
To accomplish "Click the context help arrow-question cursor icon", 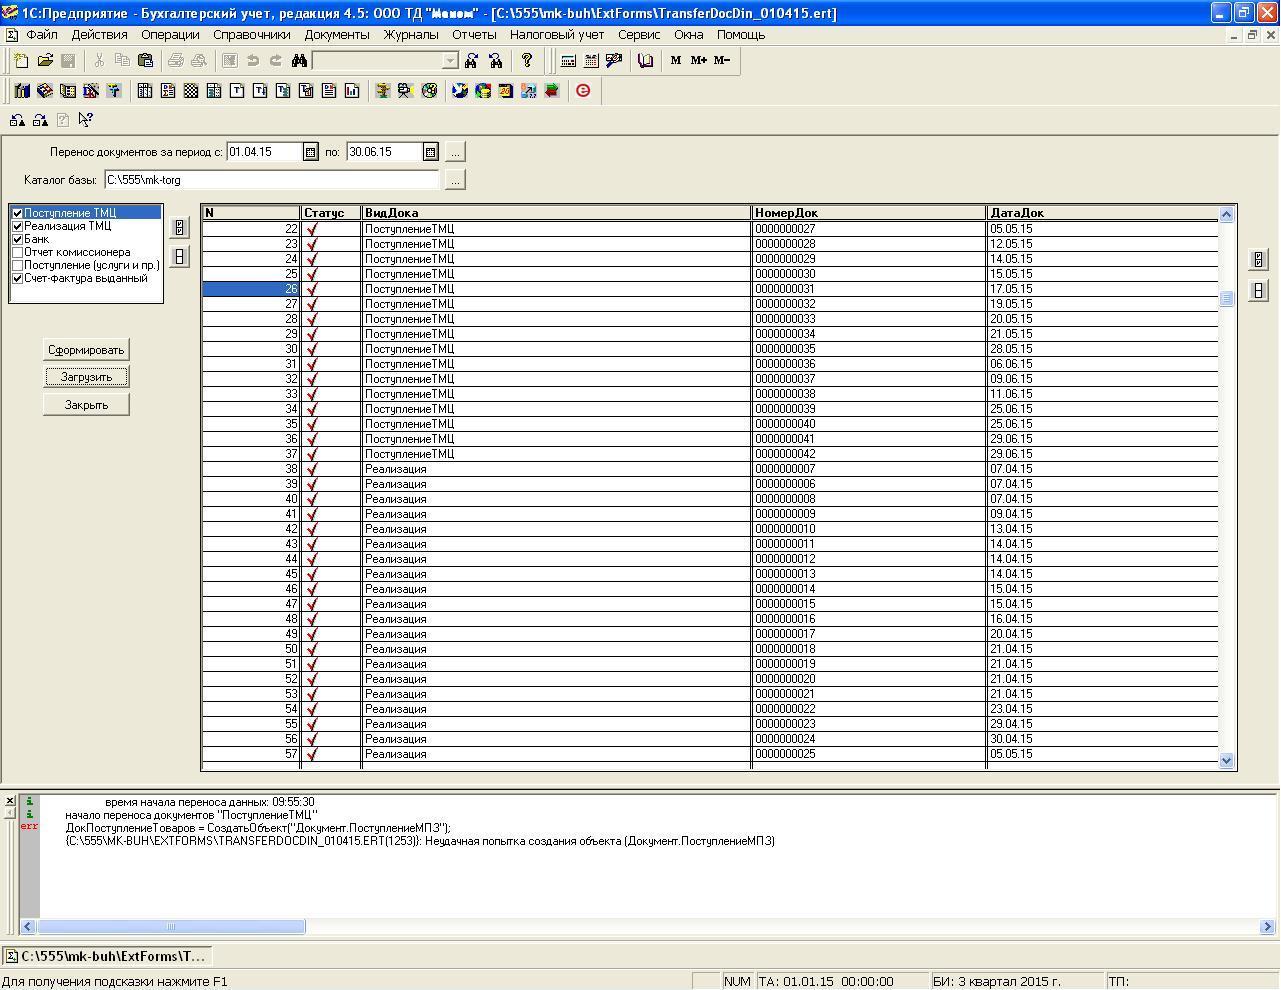I will click(85, 120).
